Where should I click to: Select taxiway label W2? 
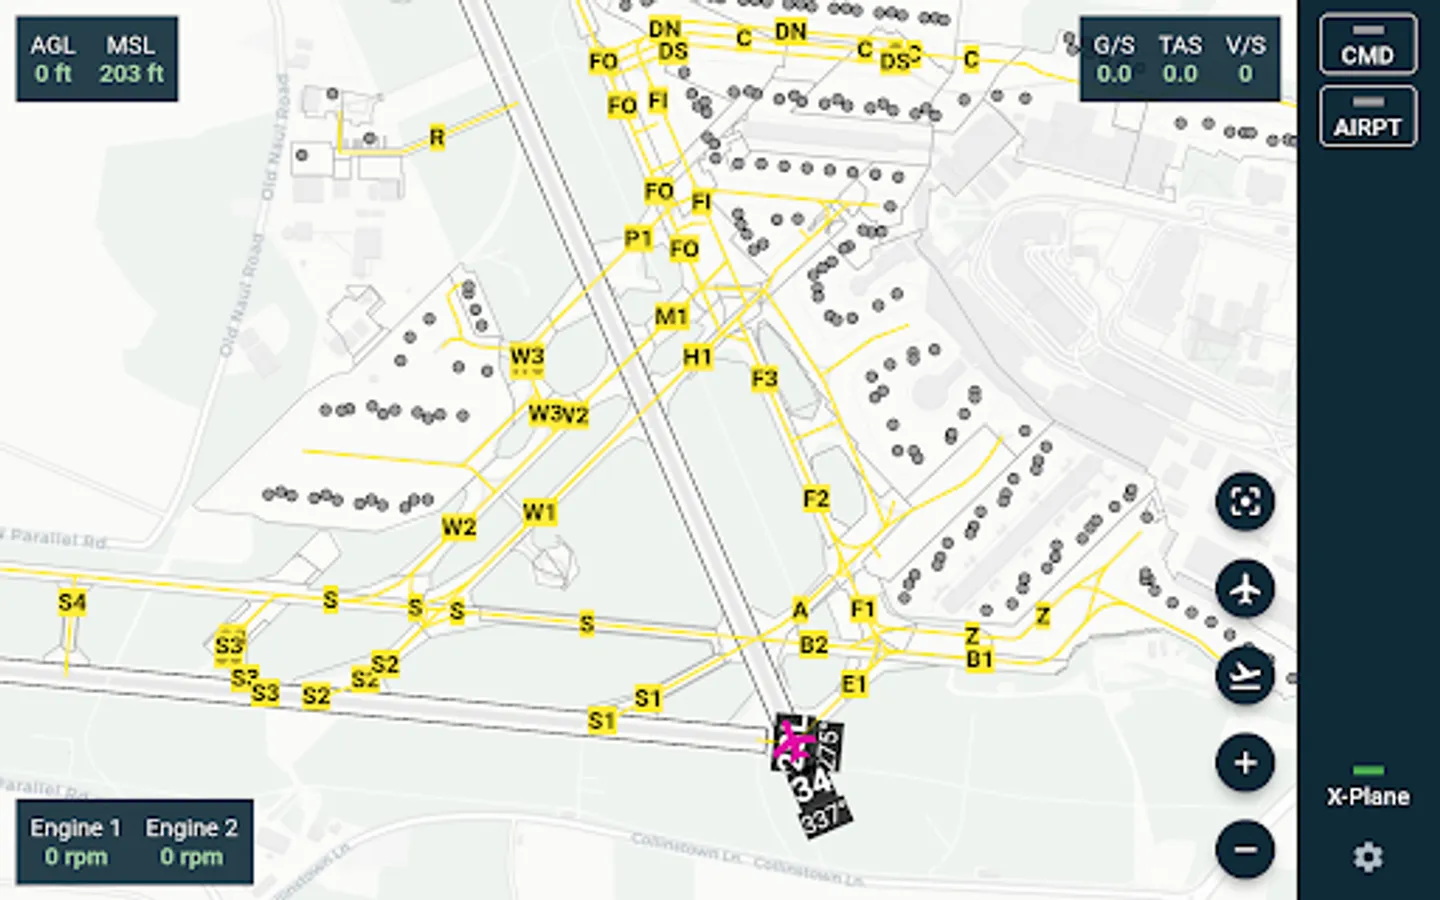[458, 527]
